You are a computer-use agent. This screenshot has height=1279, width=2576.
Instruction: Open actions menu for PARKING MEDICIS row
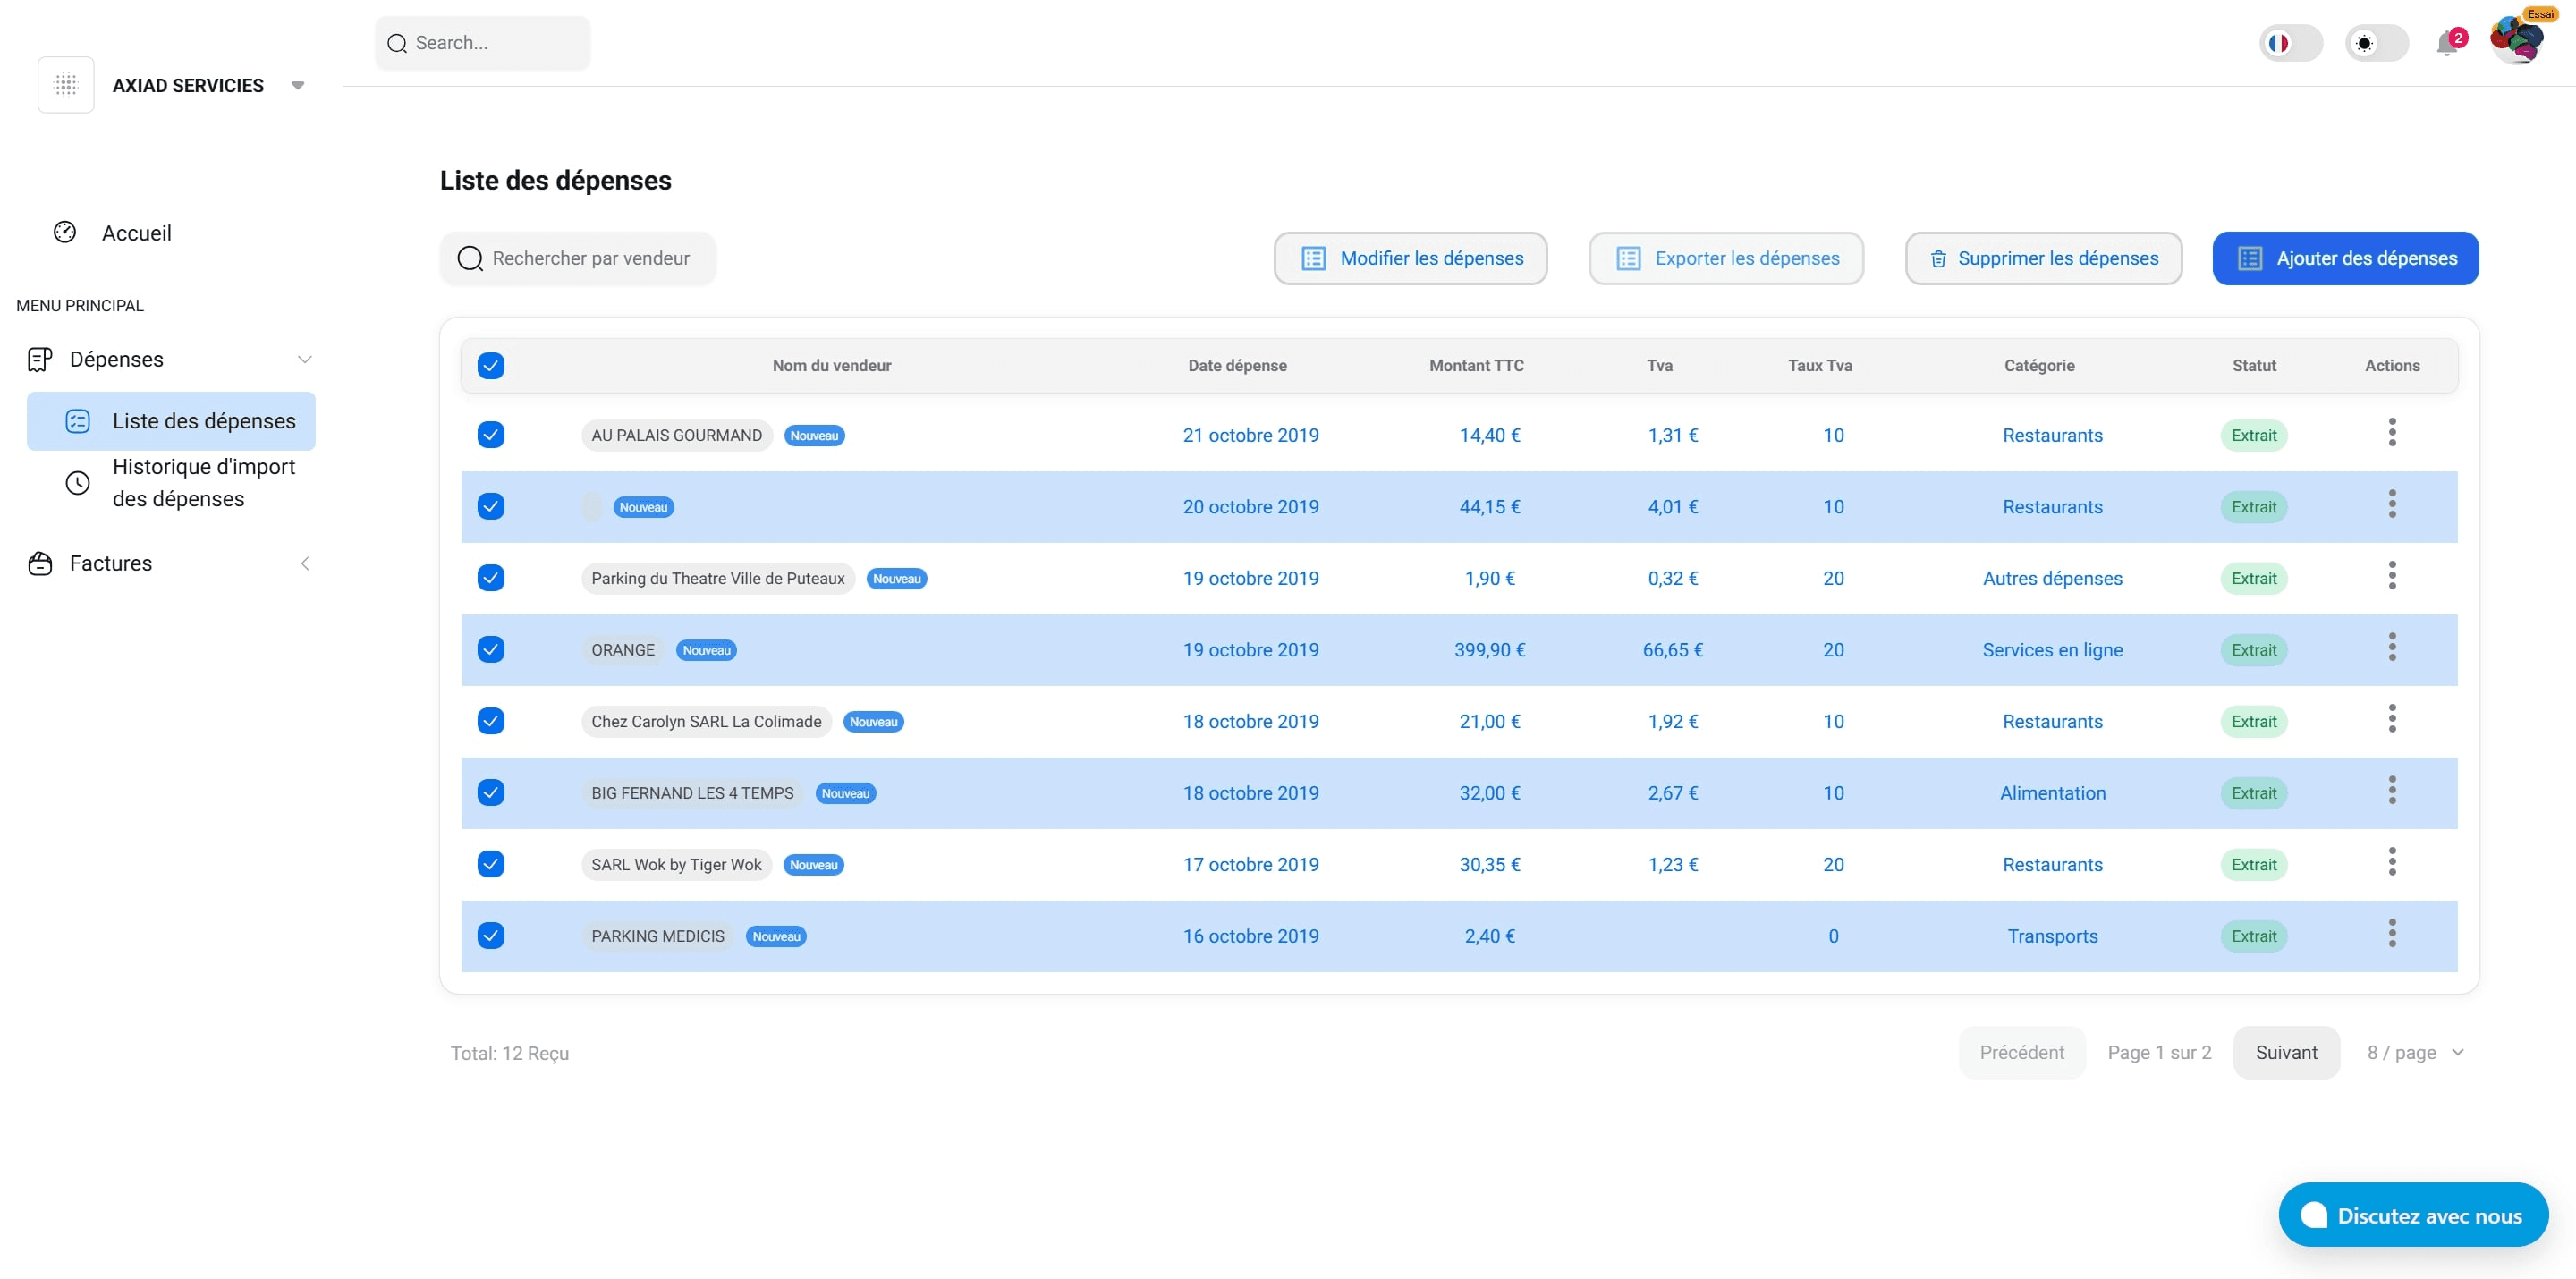[x=2391, y=934]
